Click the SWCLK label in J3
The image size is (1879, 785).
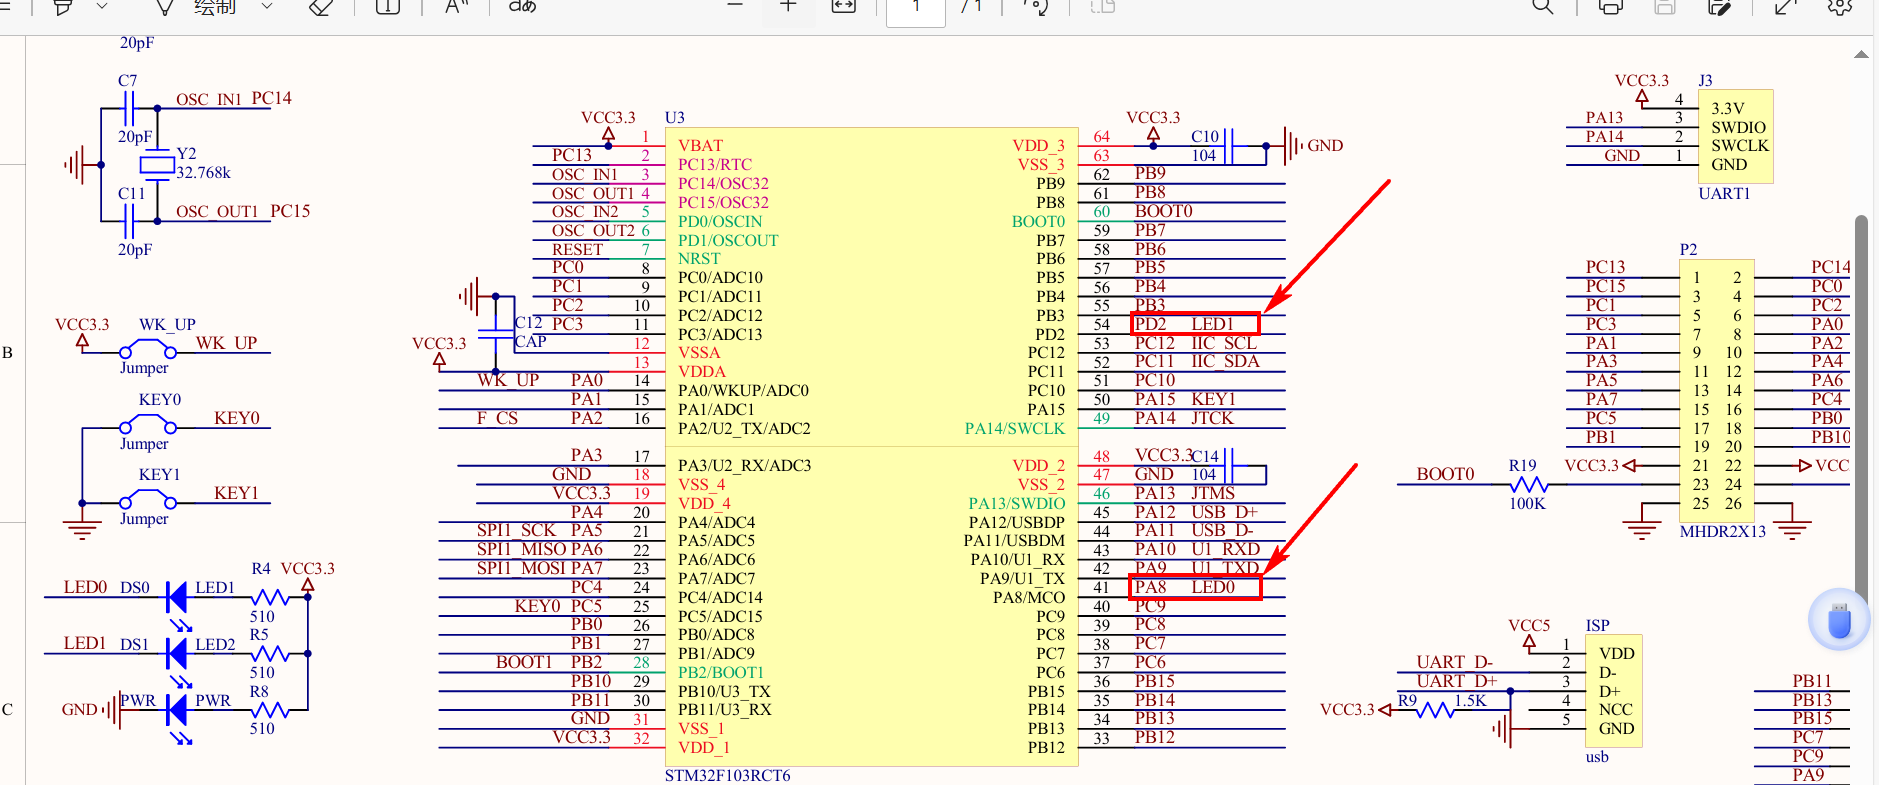click(1740, 145)
